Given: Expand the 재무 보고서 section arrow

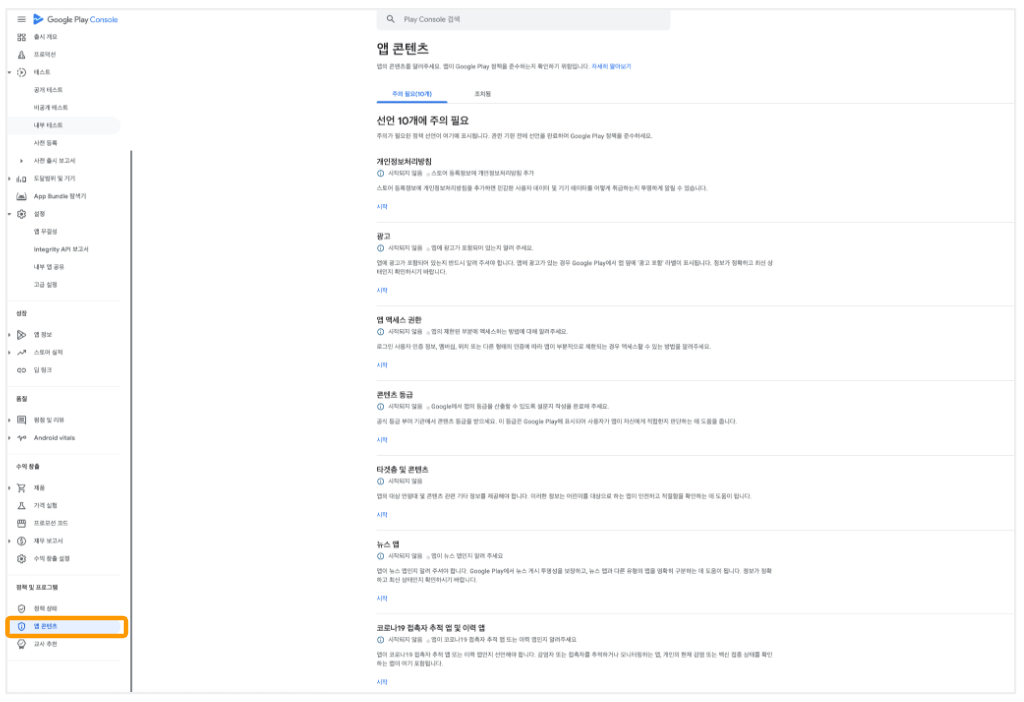Looking at the screenshot, I should click(x=9, y=541).
